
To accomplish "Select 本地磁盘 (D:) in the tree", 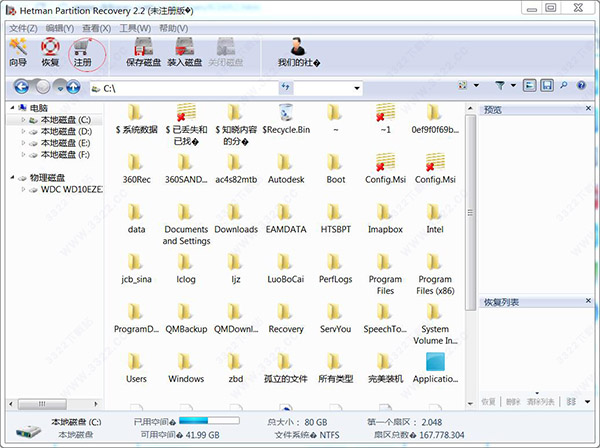I will click(x=66, y=131).
